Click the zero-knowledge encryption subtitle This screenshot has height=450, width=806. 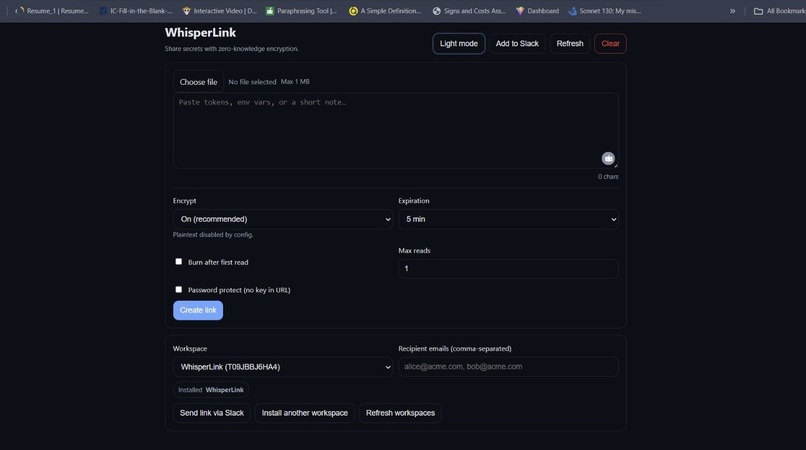[x=231, y=49]
